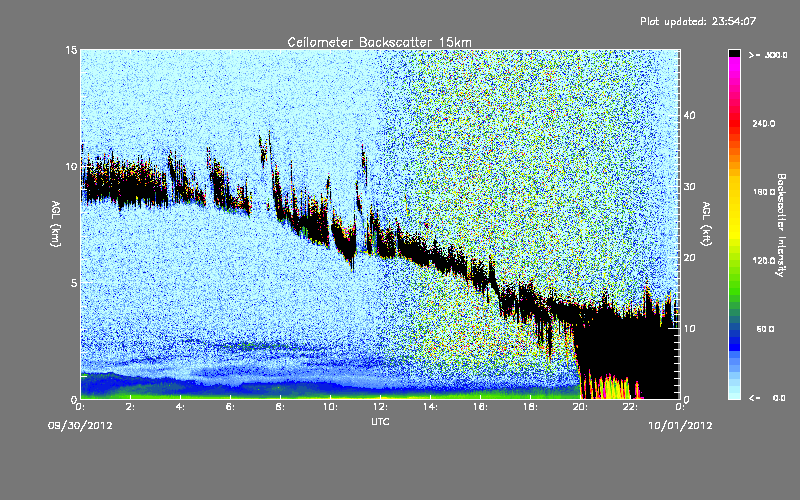Click the 5 km tick label on left axis
Image resolution: width=800 pixels, height=500 pixels.
[x=74, y=283]
